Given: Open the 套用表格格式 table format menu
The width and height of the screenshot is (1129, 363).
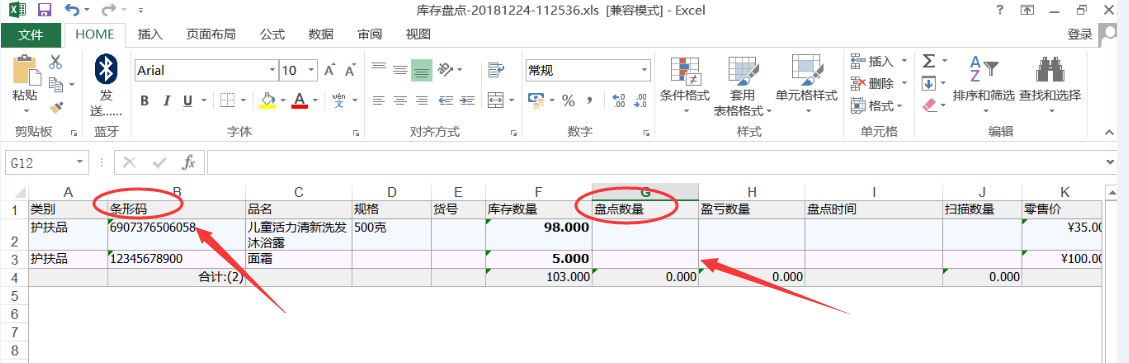Looking at the screenshot, I should (x=742, y=85).
